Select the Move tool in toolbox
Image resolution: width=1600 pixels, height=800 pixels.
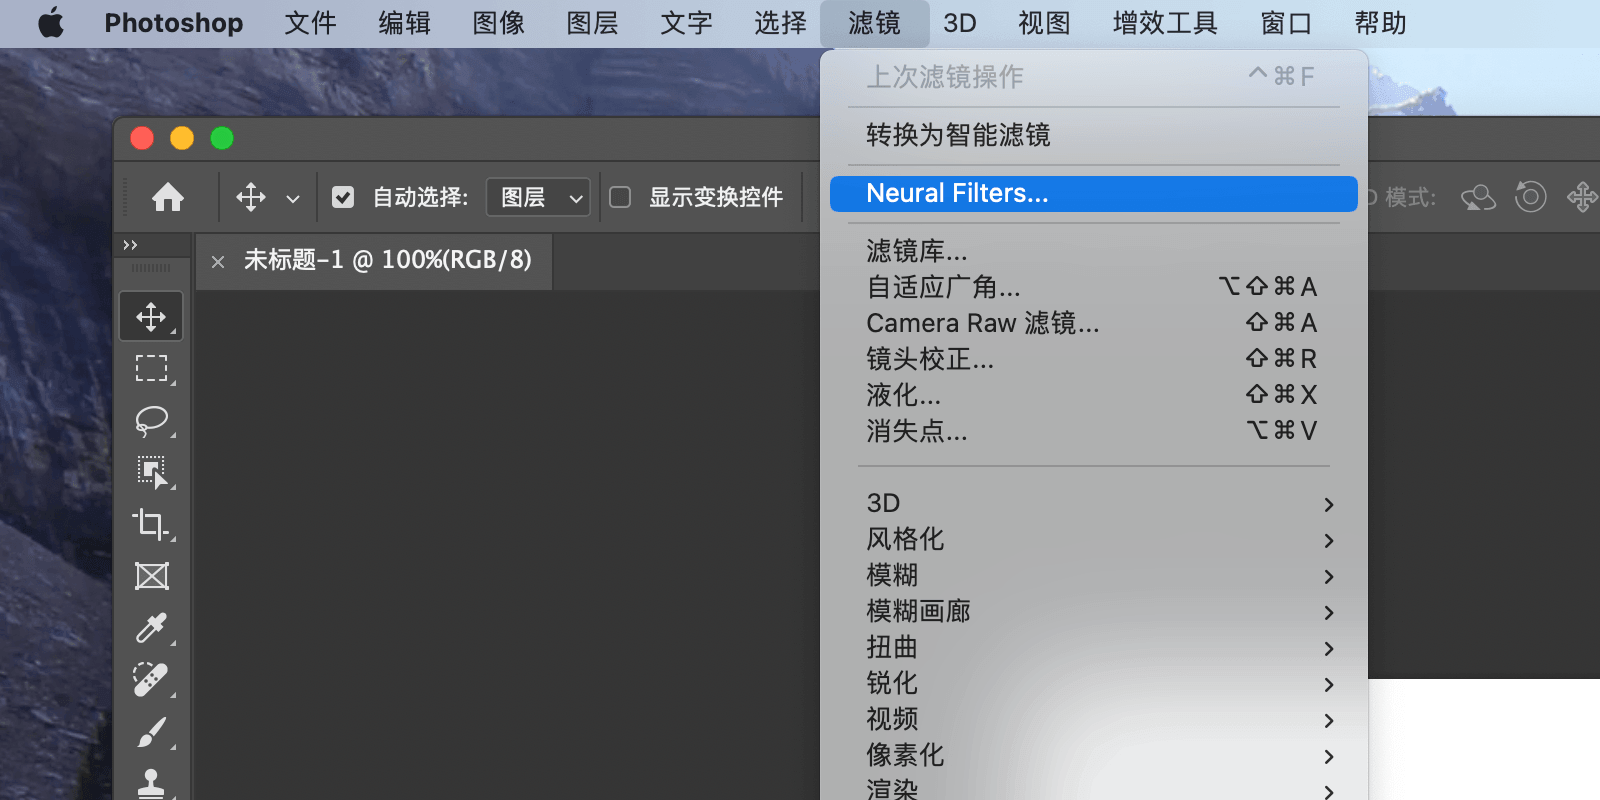(x=151, y=317)
